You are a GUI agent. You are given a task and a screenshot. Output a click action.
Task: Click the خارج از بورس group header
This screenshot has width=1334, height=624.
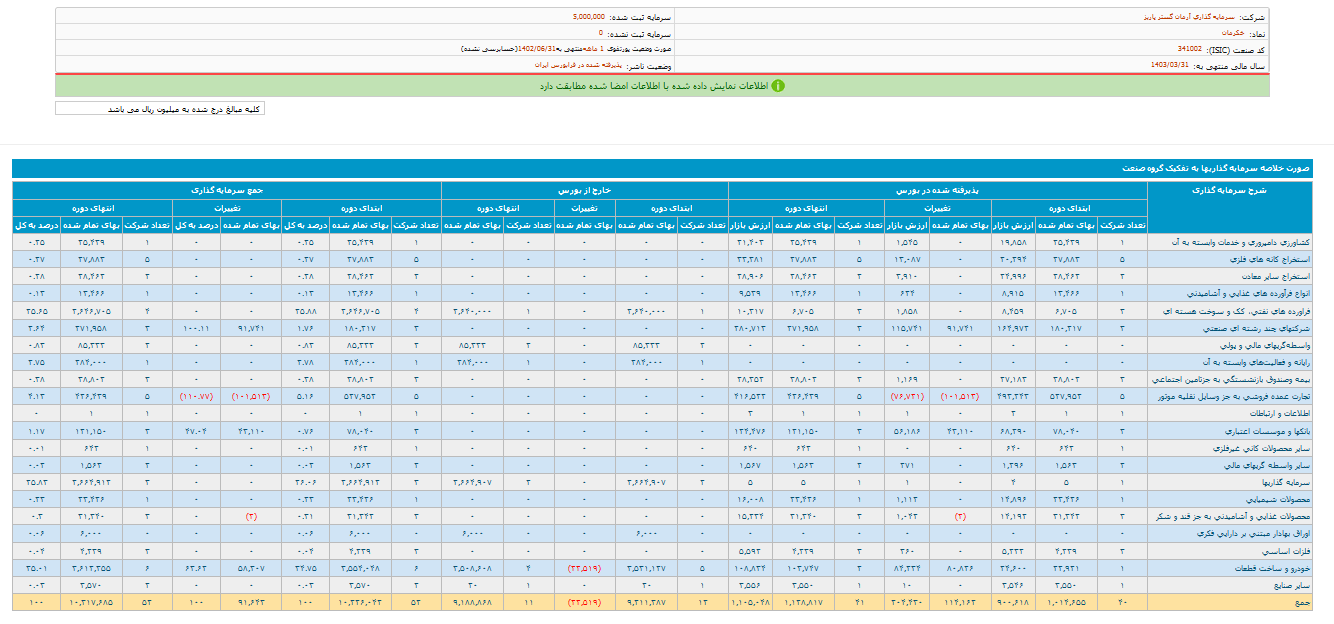pos(583,188)
